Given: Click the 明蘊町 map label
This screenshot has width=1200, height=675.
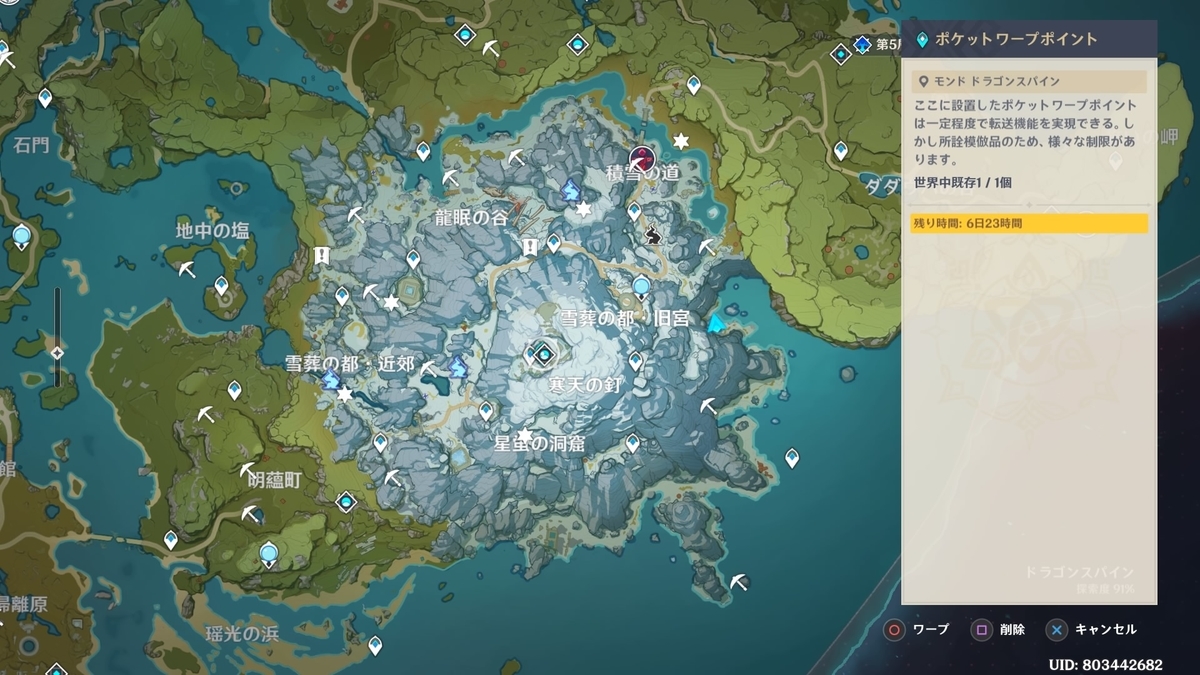Looking at the screenshot, I should pyautogui.click(x=274, y=481).
